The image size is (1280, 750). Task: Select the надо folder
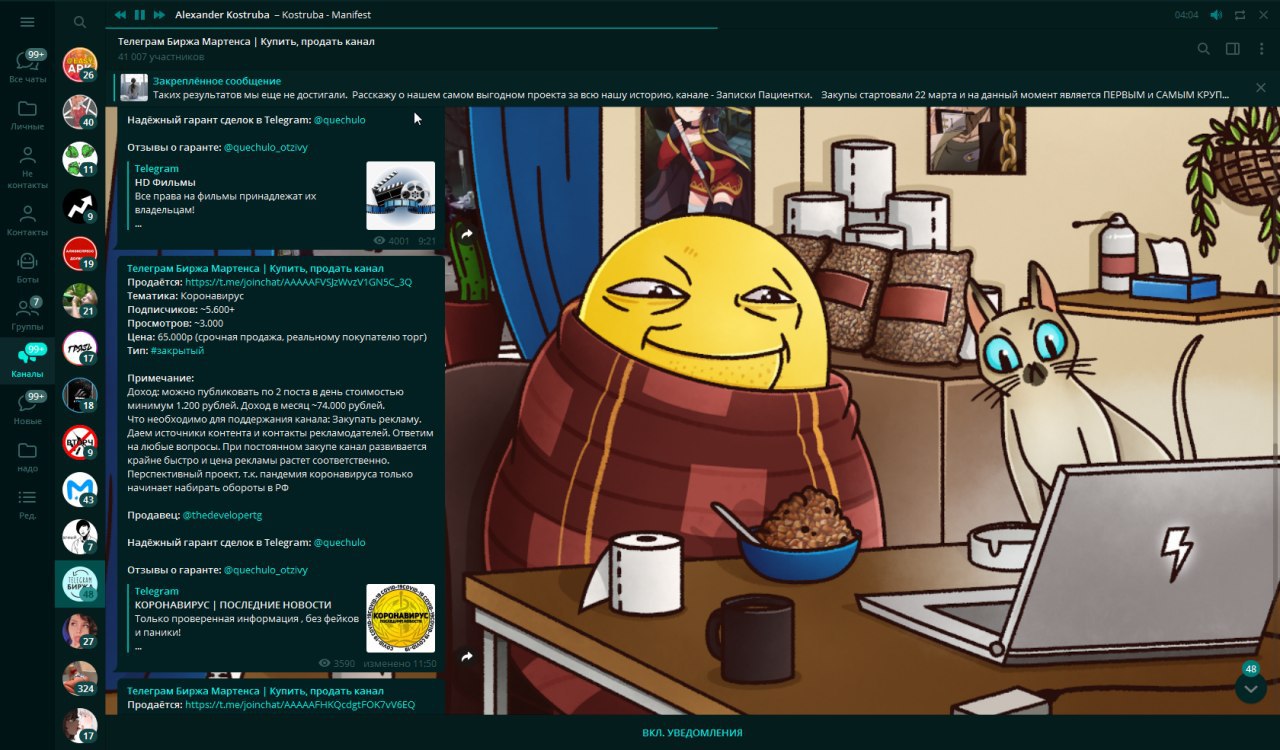pos(27,456)
